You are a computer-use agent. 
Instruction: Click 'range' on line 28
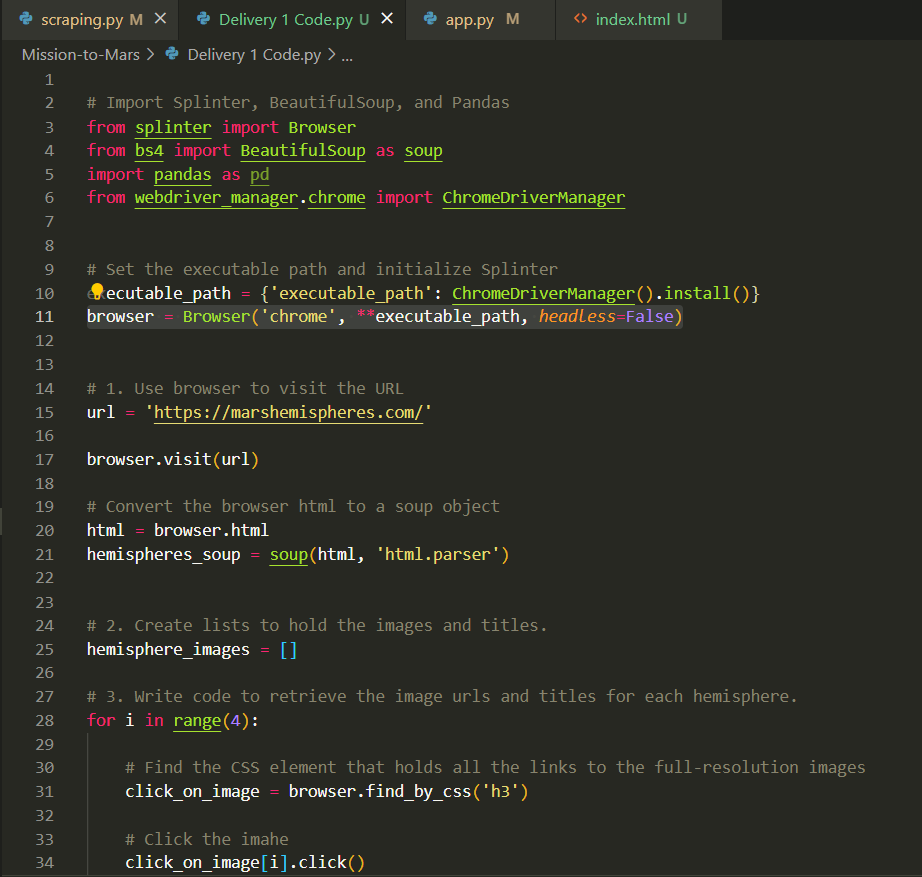tap(197, 721)
